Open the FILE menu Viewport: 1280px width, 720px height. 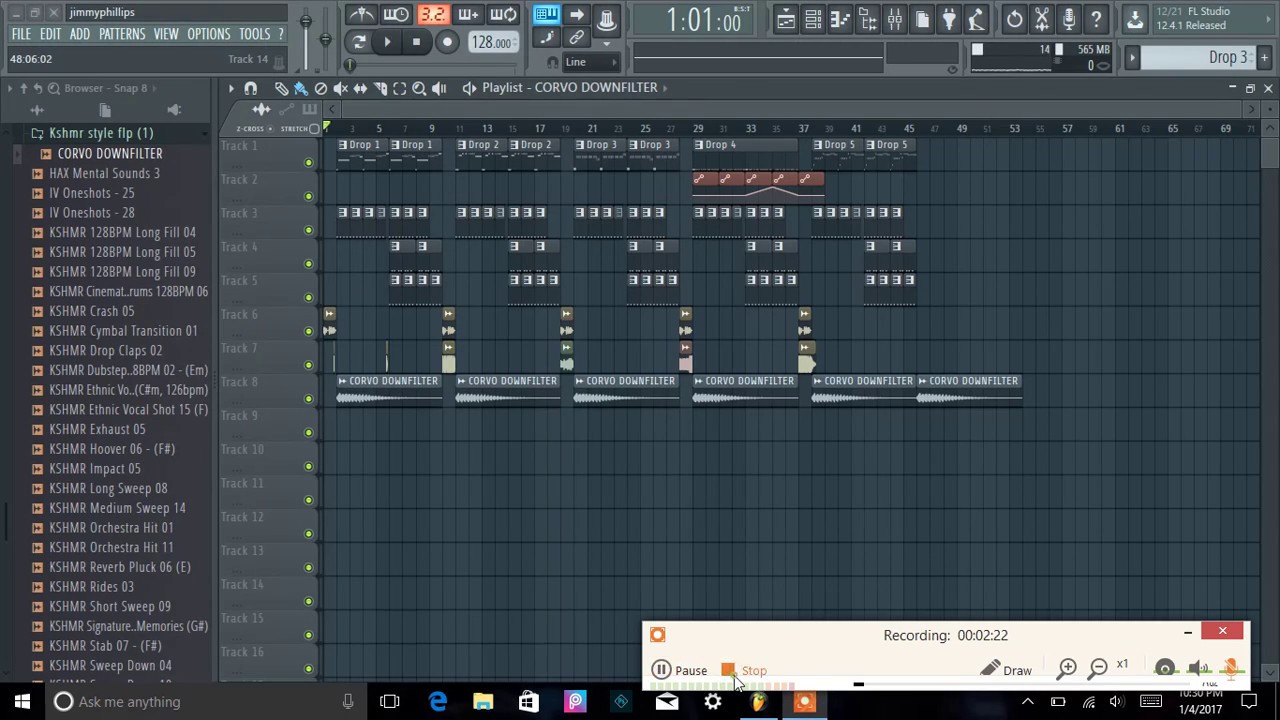(21, 34)
